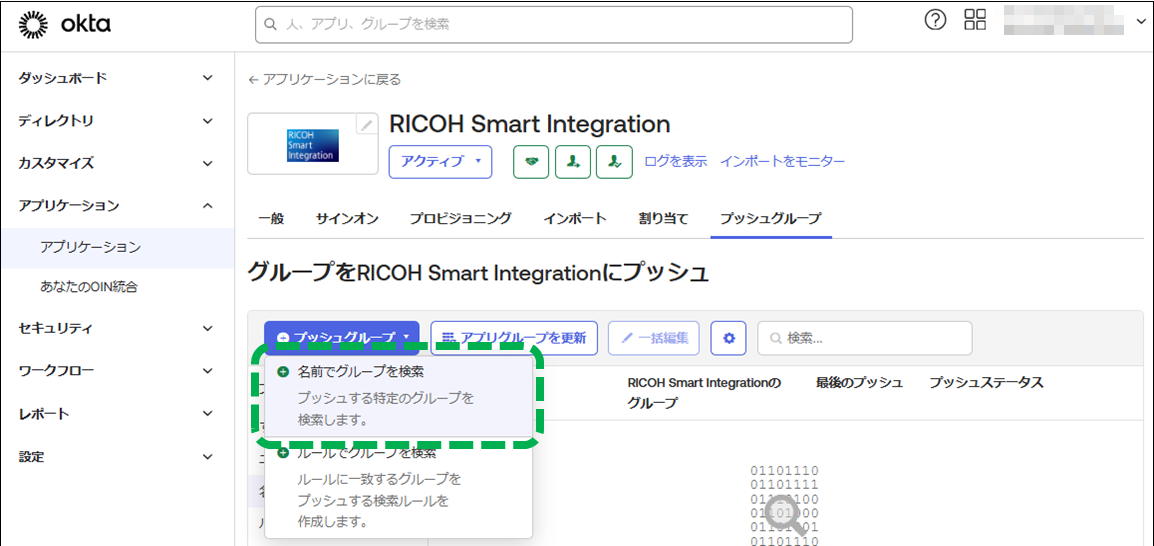Expand ワークフロー in the sidebar

coord(117,371)
